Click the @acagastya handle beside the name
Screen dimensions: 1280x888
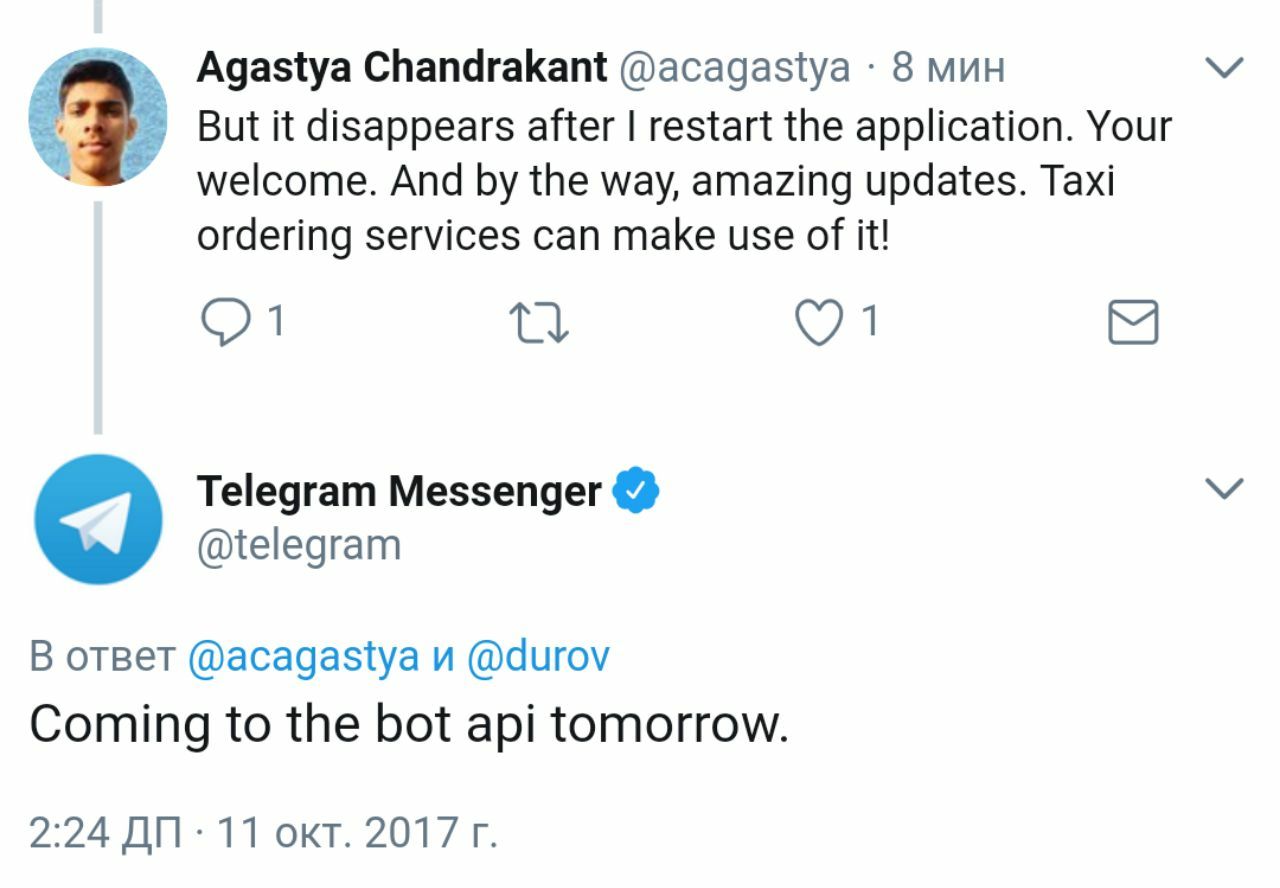[735, 68]
